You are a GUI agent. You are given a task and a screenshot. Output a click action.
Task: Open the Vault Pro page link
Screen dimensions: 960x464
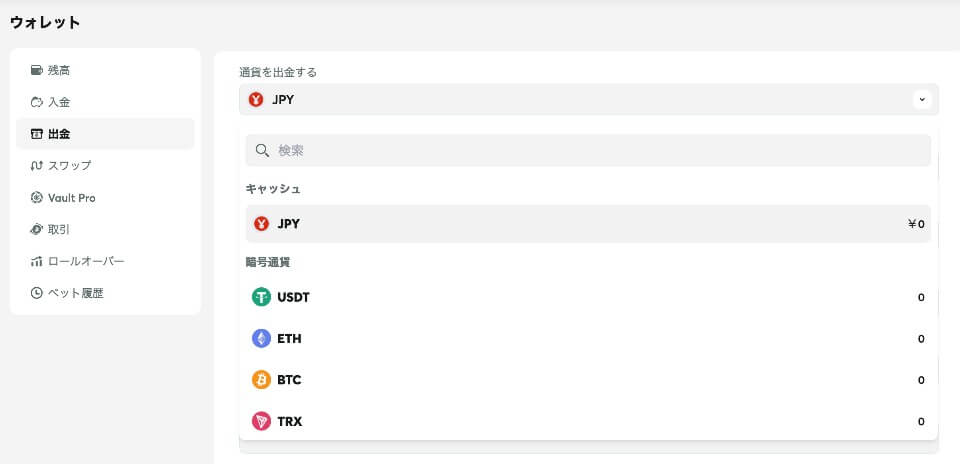click(x=72, y=198)
